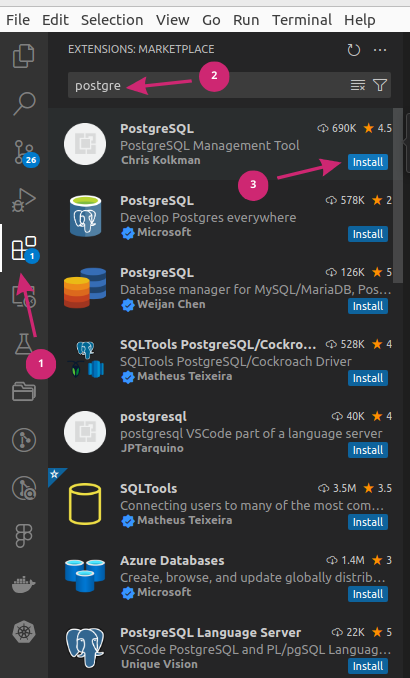This screenshot has width=410, height=678.
Task: Install Chris Kolkman's PostgreSQL extension
Action: [368, 162]
